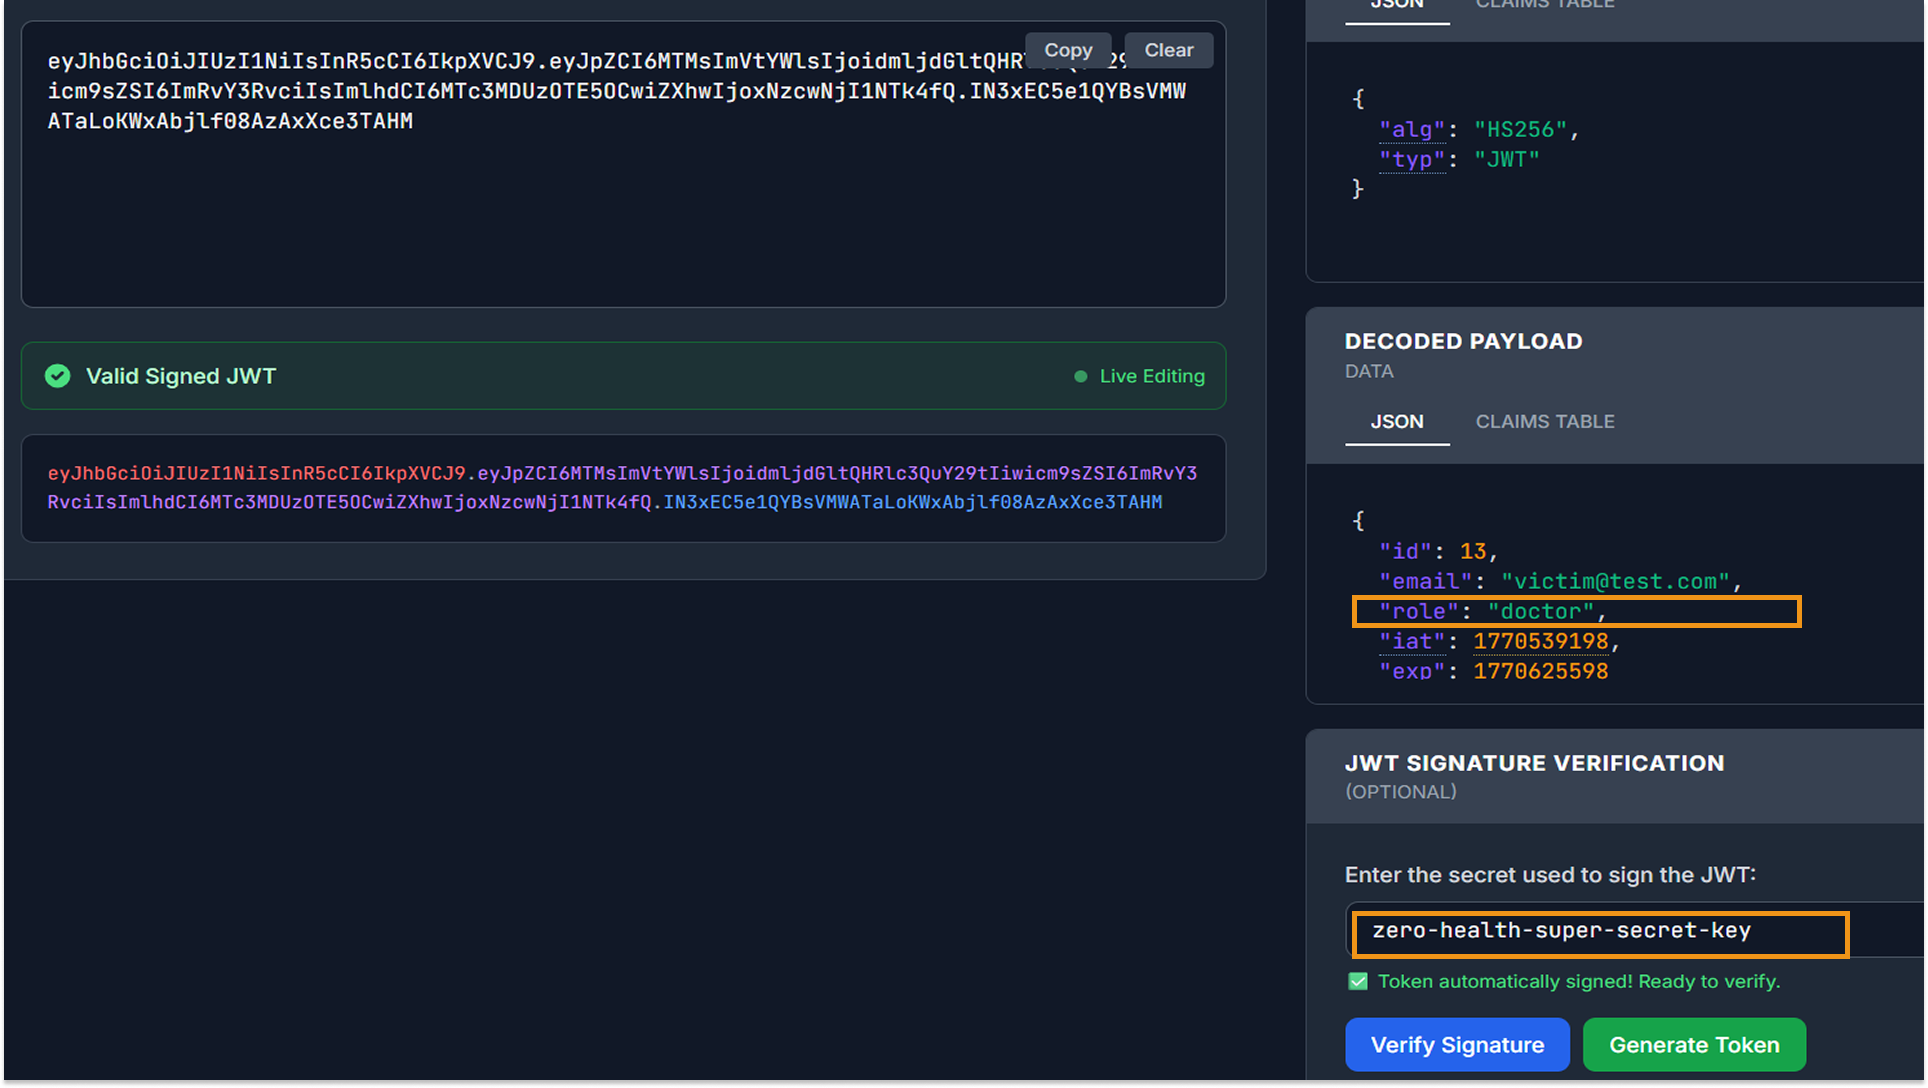Click the Live Editing label
The height and width of the screenshot is (1088, 1928).
1152,377
